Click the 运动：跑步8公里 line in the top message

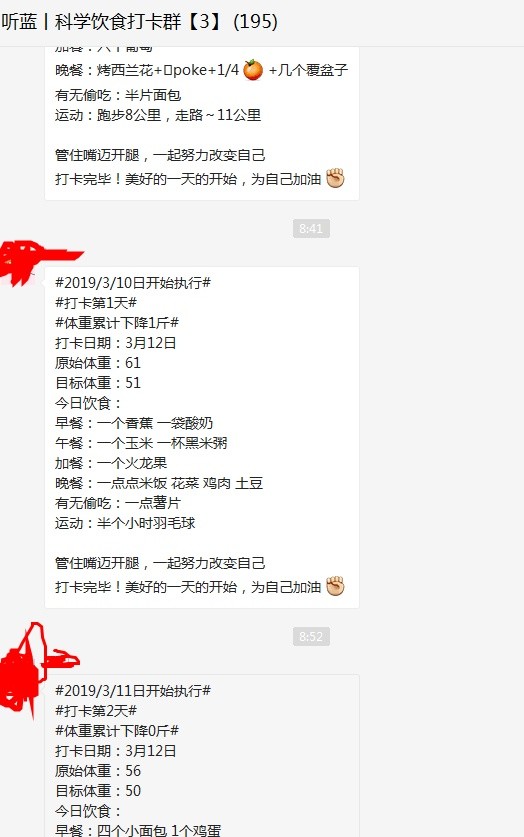tap(158, 115)
